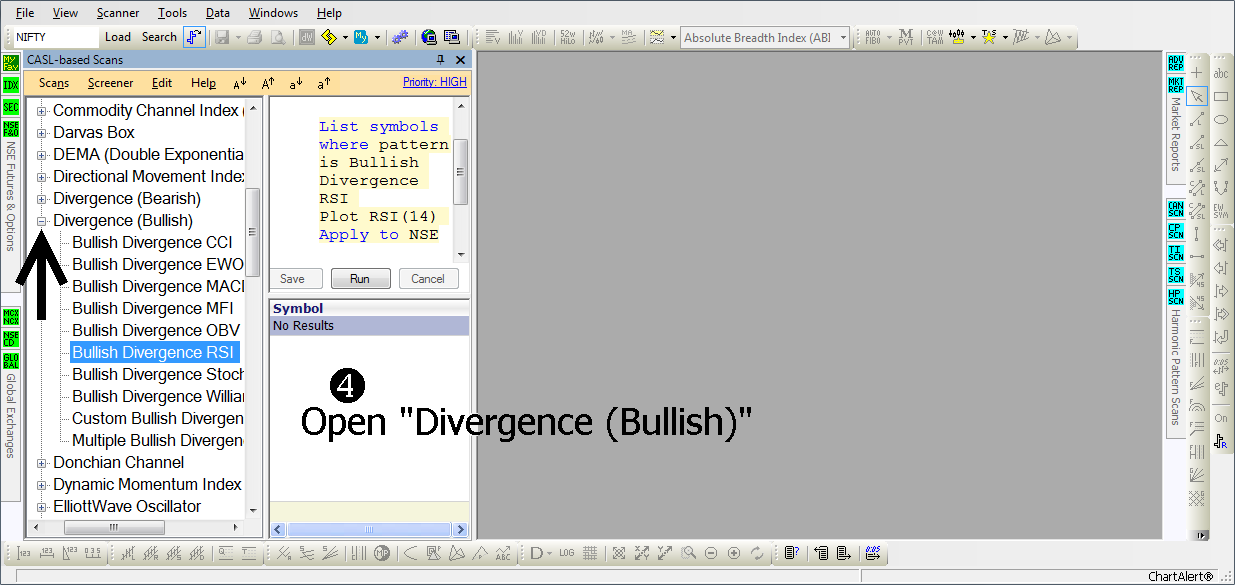Toggle the On snap button in right toolbar
Viewport: 1235px width, 585px height.
coord(1221,418)
